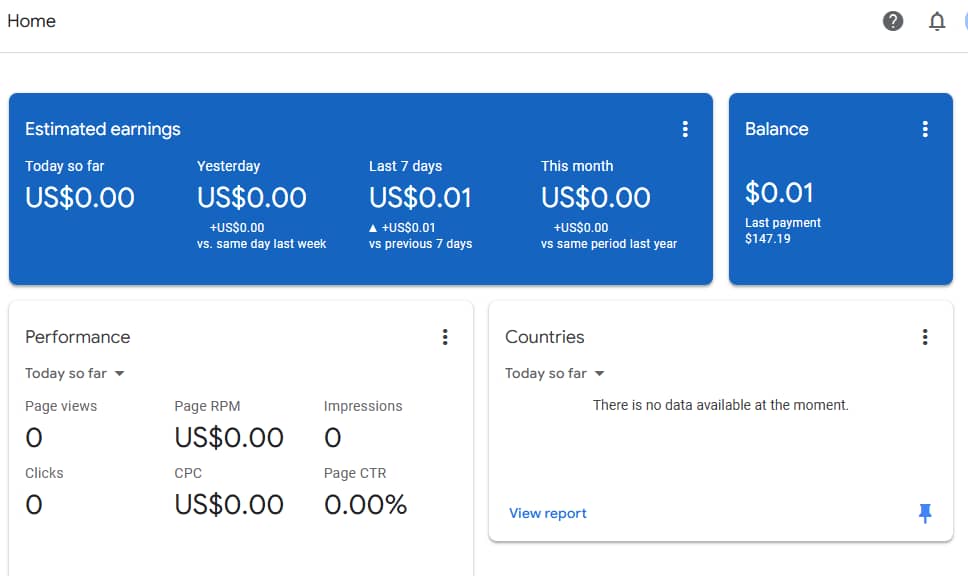Click This month earnings figure
Image resolution: width=968 pixels, height=576 pixels.
[x=595, y=197]
